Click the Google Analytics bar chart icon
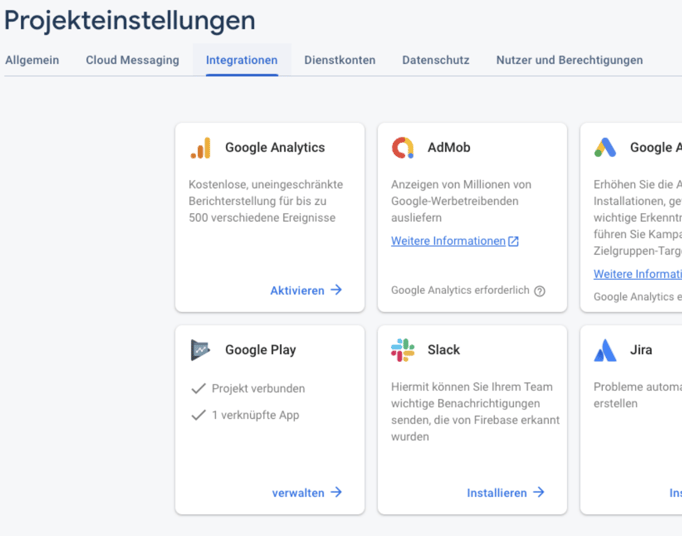The image size is (682, 536). coord(201,148)
